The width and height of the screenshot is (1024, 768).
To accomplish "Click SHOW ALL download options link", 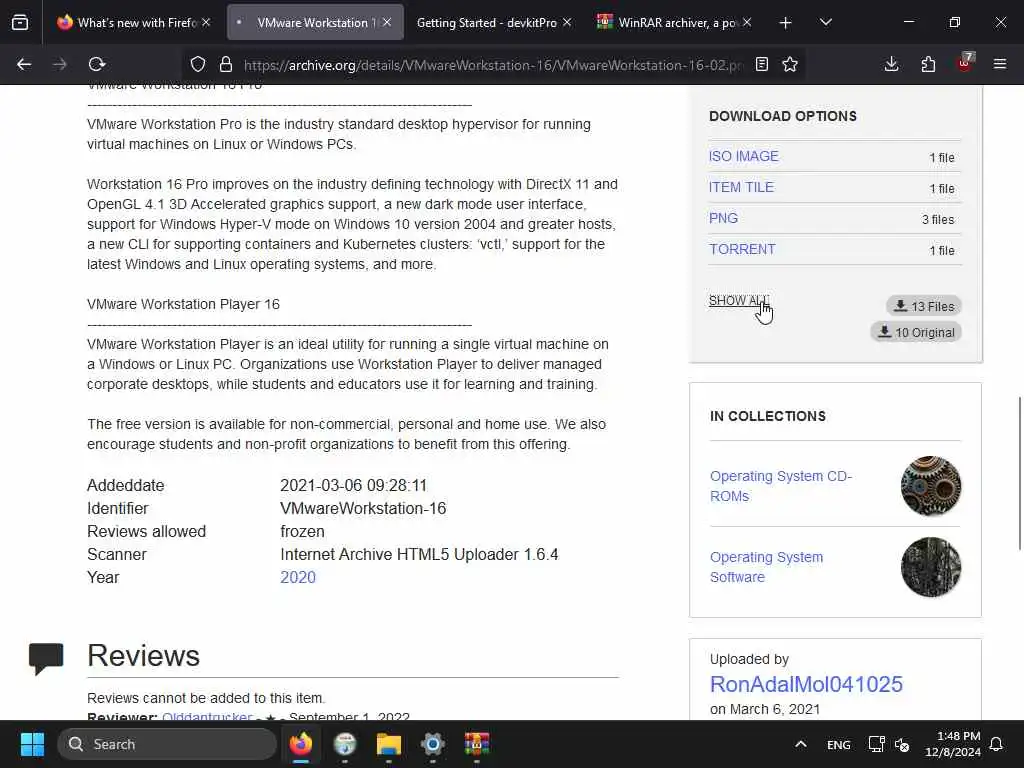I will coord(739,300).
